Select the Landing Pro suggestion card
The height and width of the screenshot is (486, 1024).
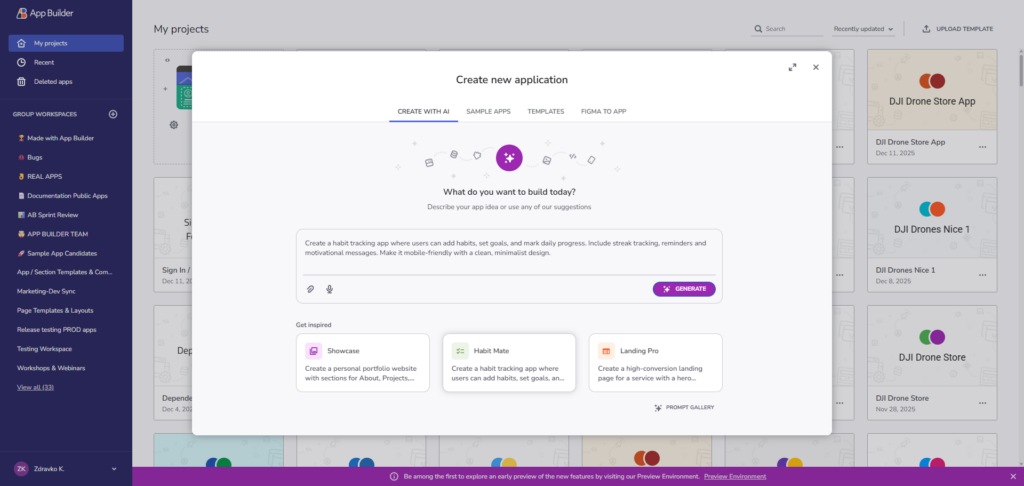coord(655,363)
